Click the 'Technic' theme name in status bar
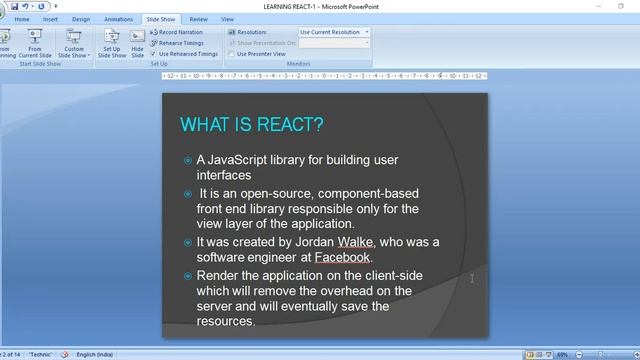 (x=40, y=355)
